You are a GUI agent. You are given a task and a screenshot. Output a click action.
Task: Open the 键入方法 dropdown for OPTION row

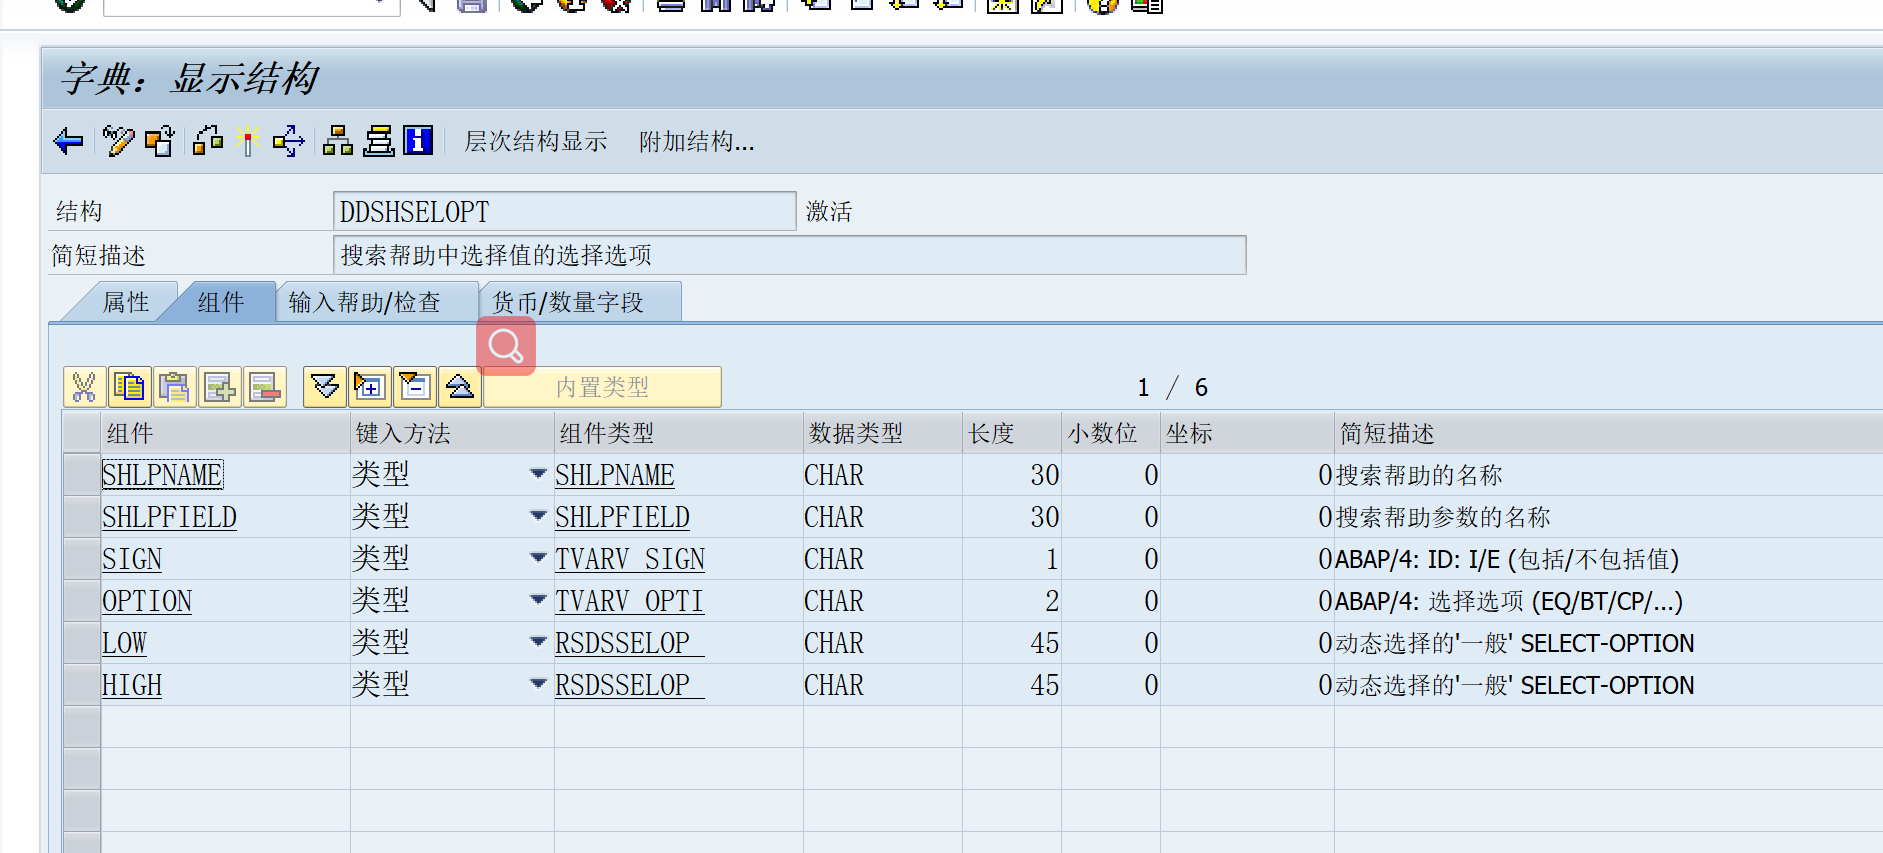coord(538,600)
